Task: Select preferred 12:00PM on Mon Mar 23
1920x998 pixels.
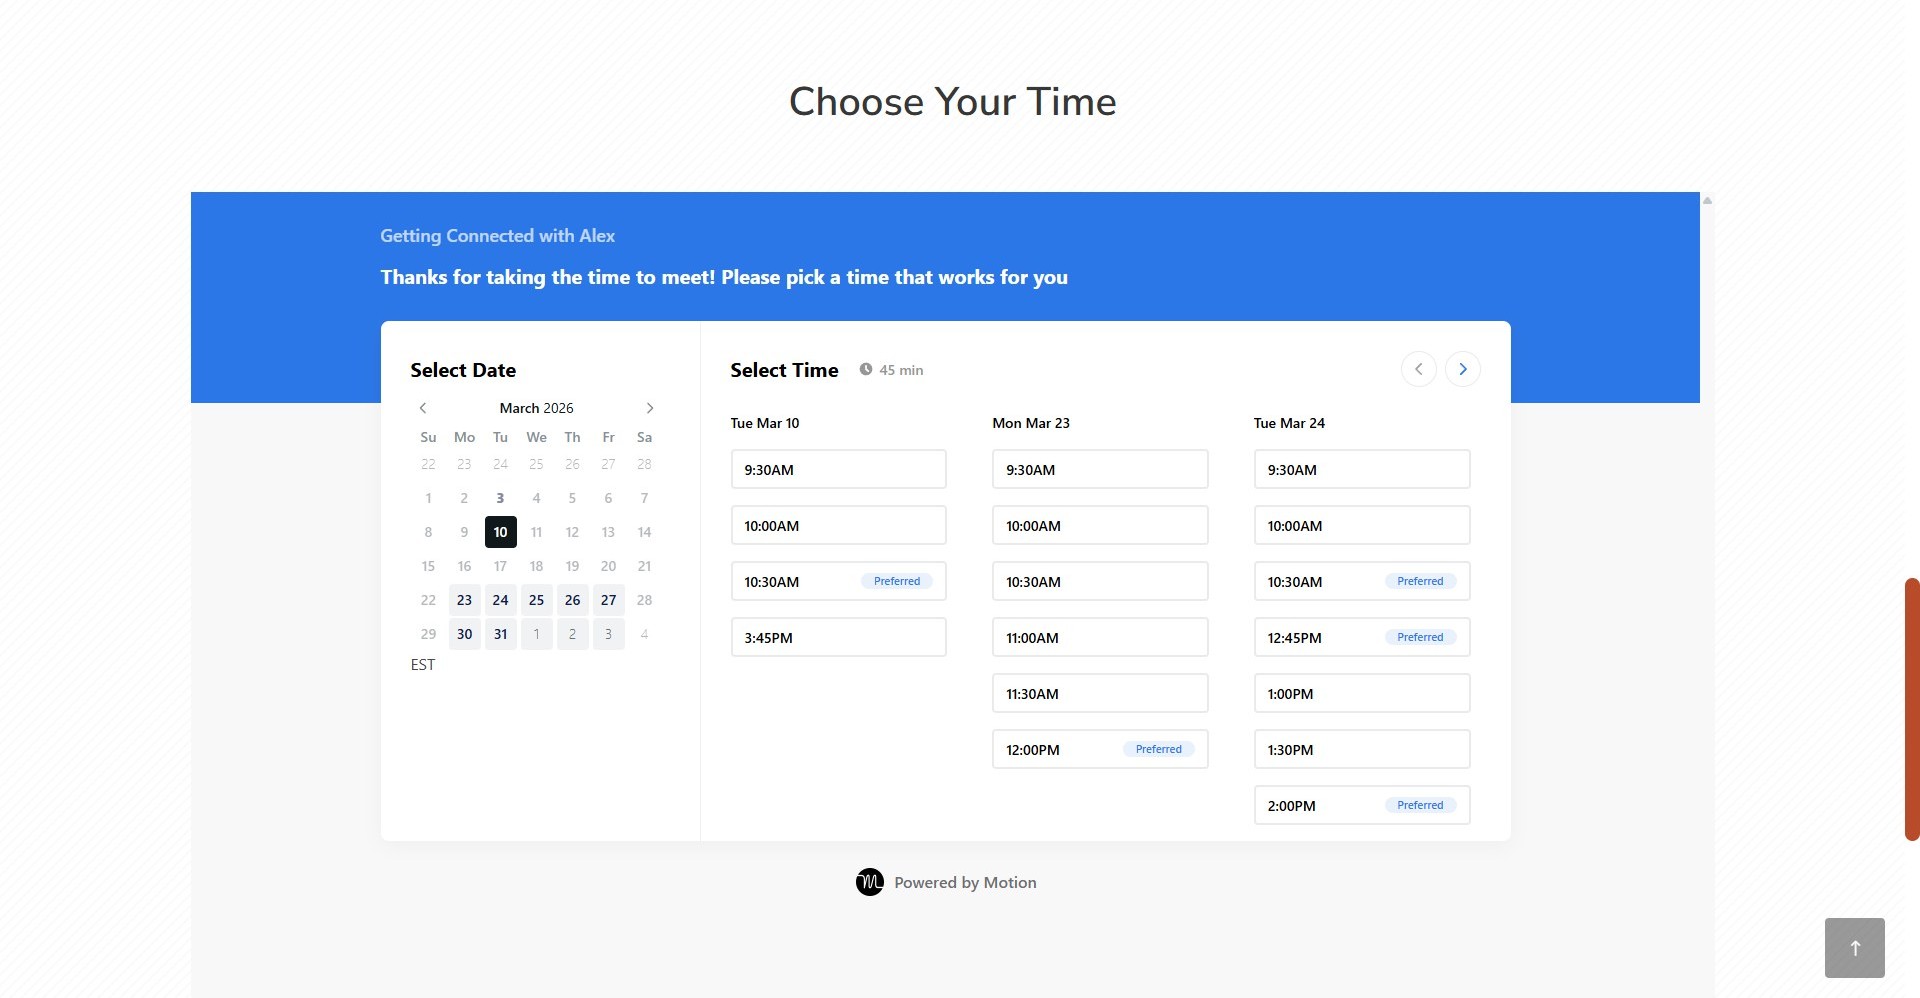Action: point(1099,749)
